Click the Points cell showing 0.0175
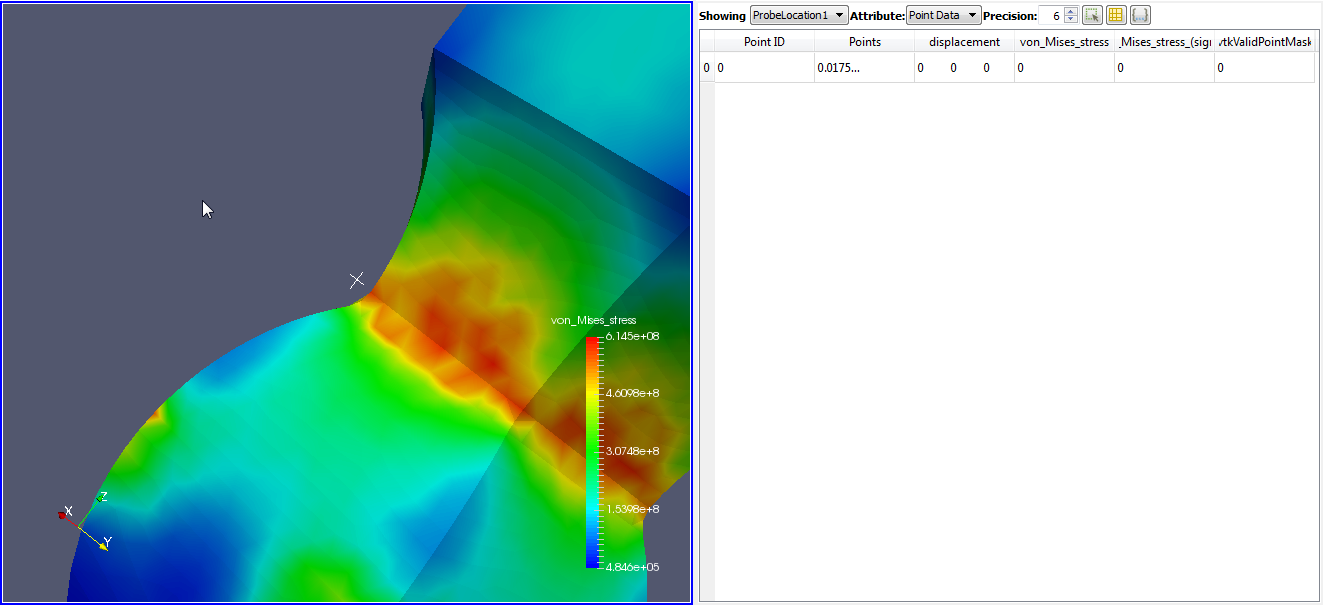Viewport: 1323px width, 605px height. pos(864,68)
